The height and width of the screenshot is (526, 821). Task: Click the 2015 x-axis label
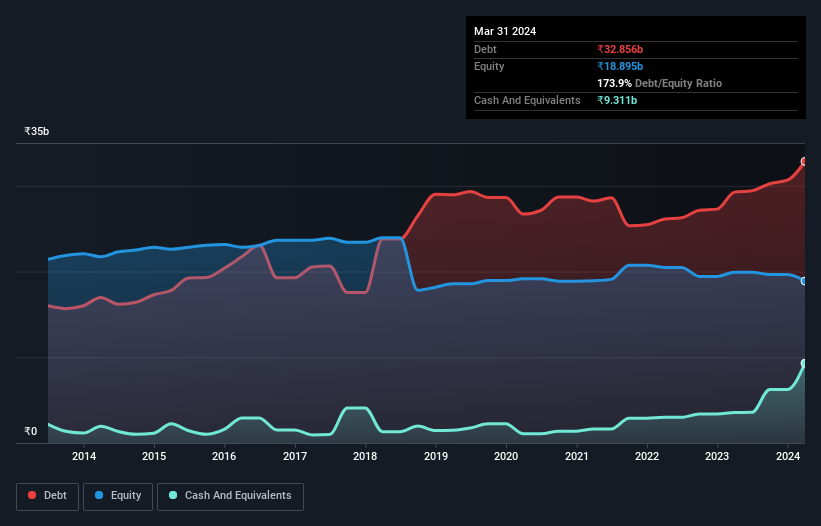(x=154, y=456)
